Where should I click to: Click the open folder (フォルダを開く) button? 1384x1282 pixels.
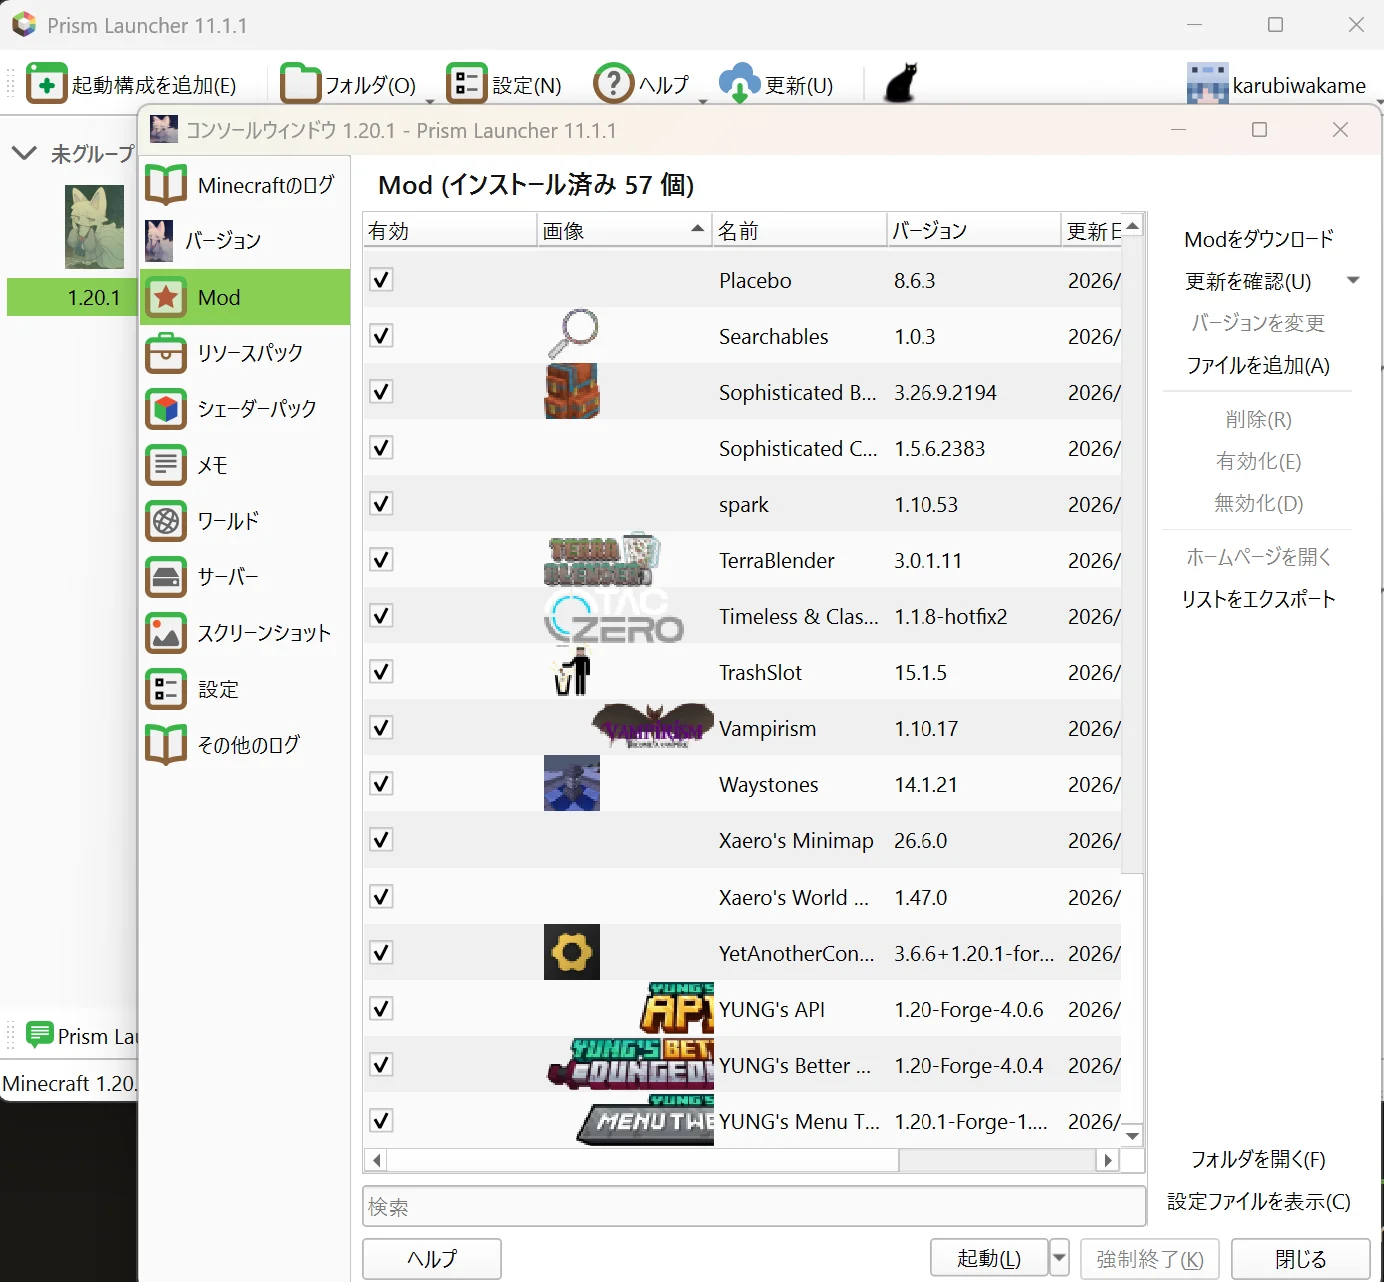(x=1258, y=1159)
